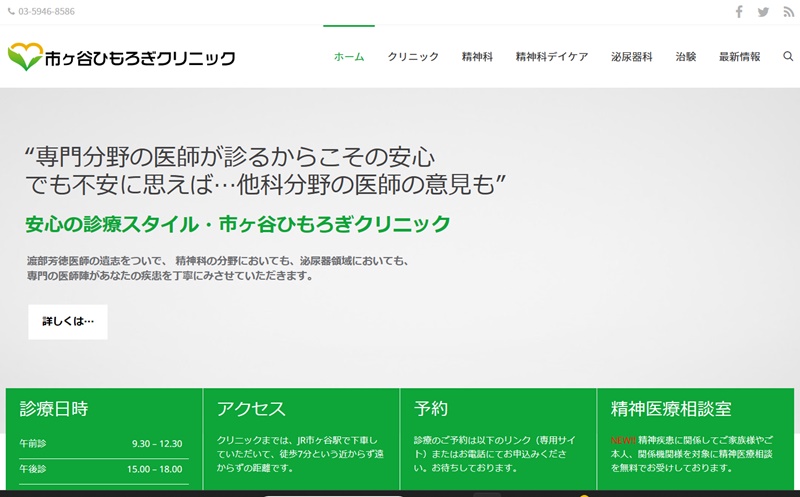Open the Twitter icon link
The image size is (800, 497).
click(764, 12)
